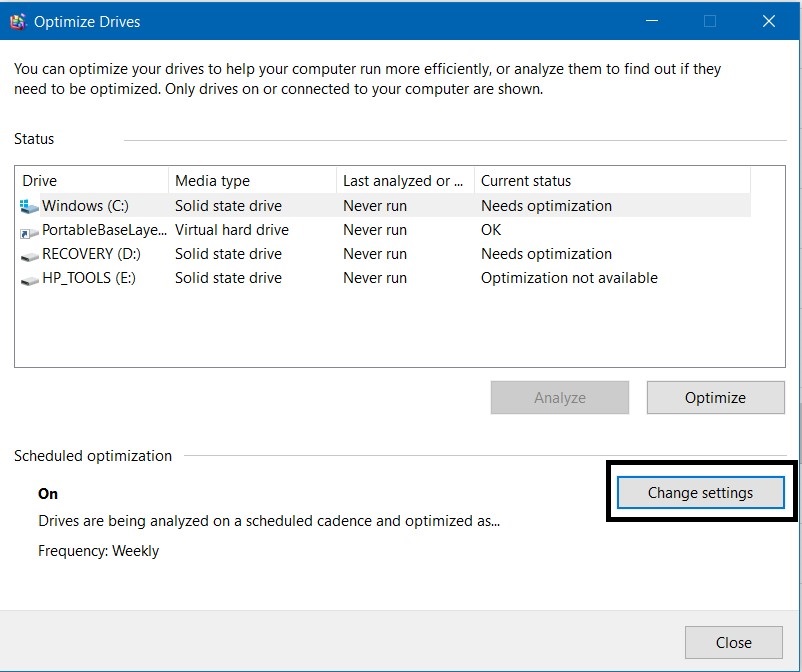Select RECOVERY (D:) row's Needs optimization status
802x672 pixels.
[x=546, y=254]
